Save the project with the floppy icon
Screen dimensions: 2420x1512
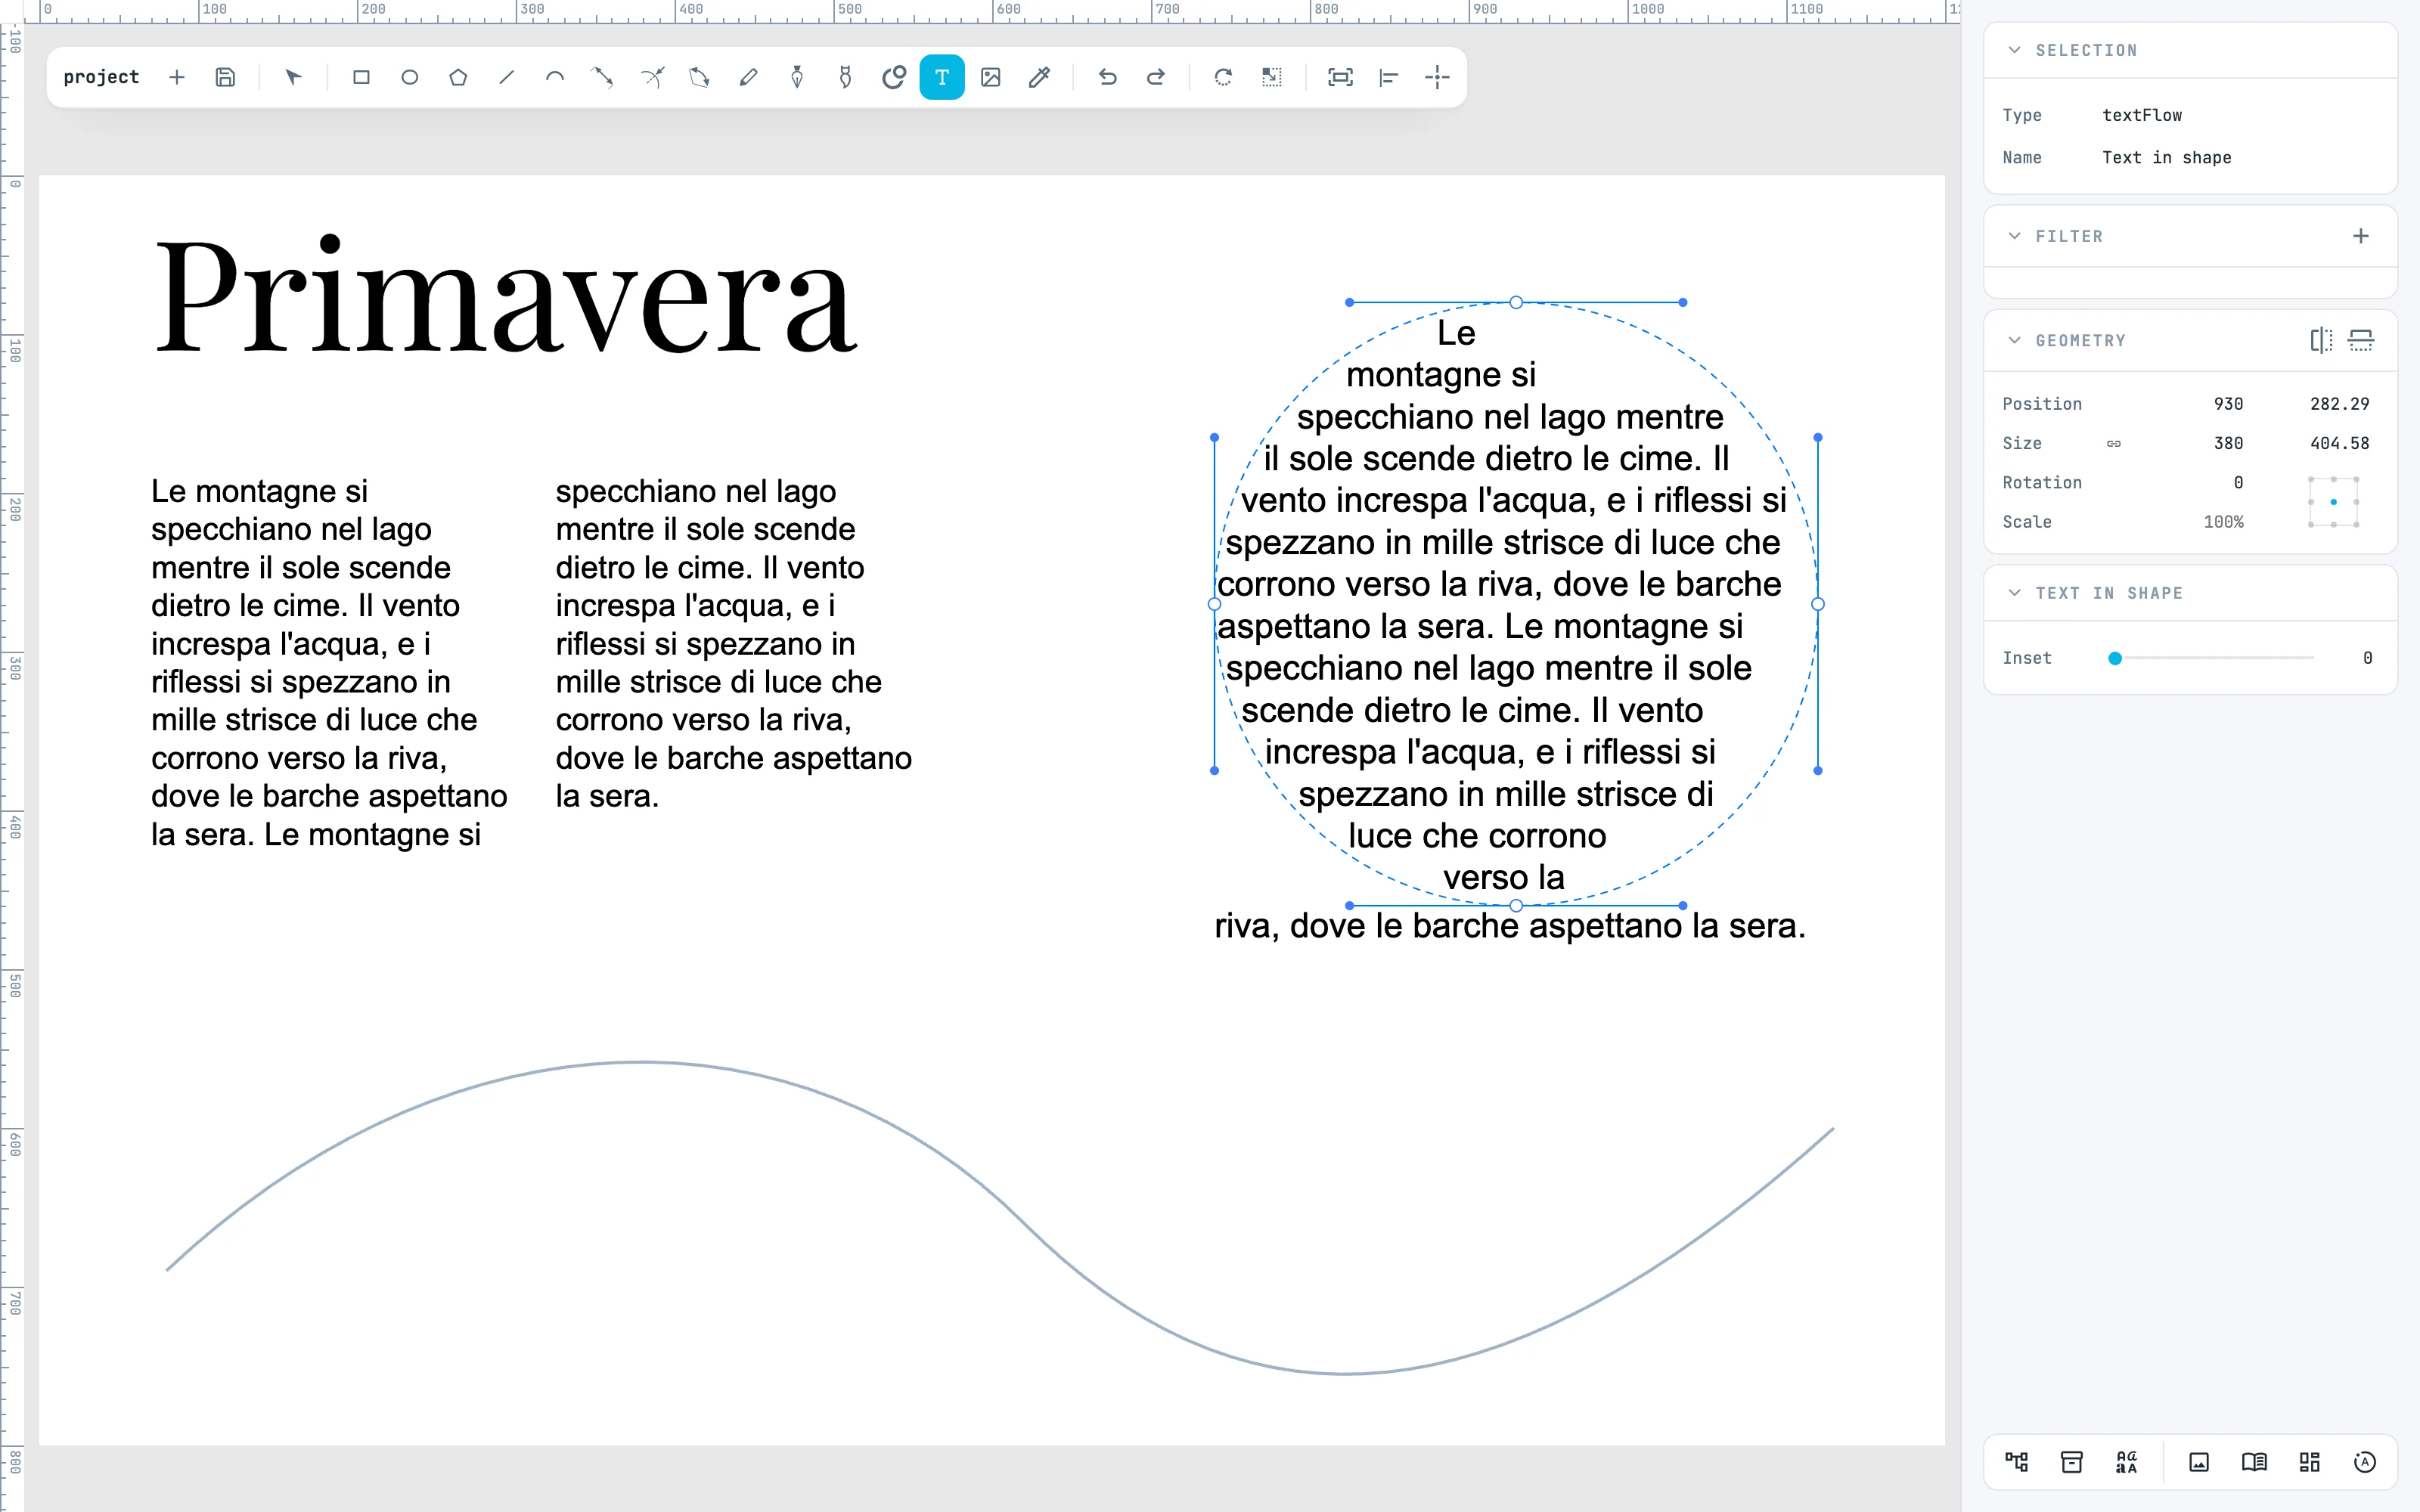coord(225,77)
